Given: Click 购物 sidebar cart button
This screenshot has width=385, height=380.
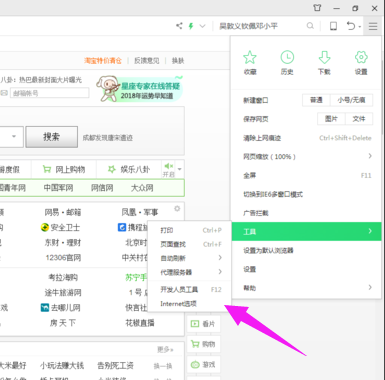Looking at the screenshot, I should (203, 344).
